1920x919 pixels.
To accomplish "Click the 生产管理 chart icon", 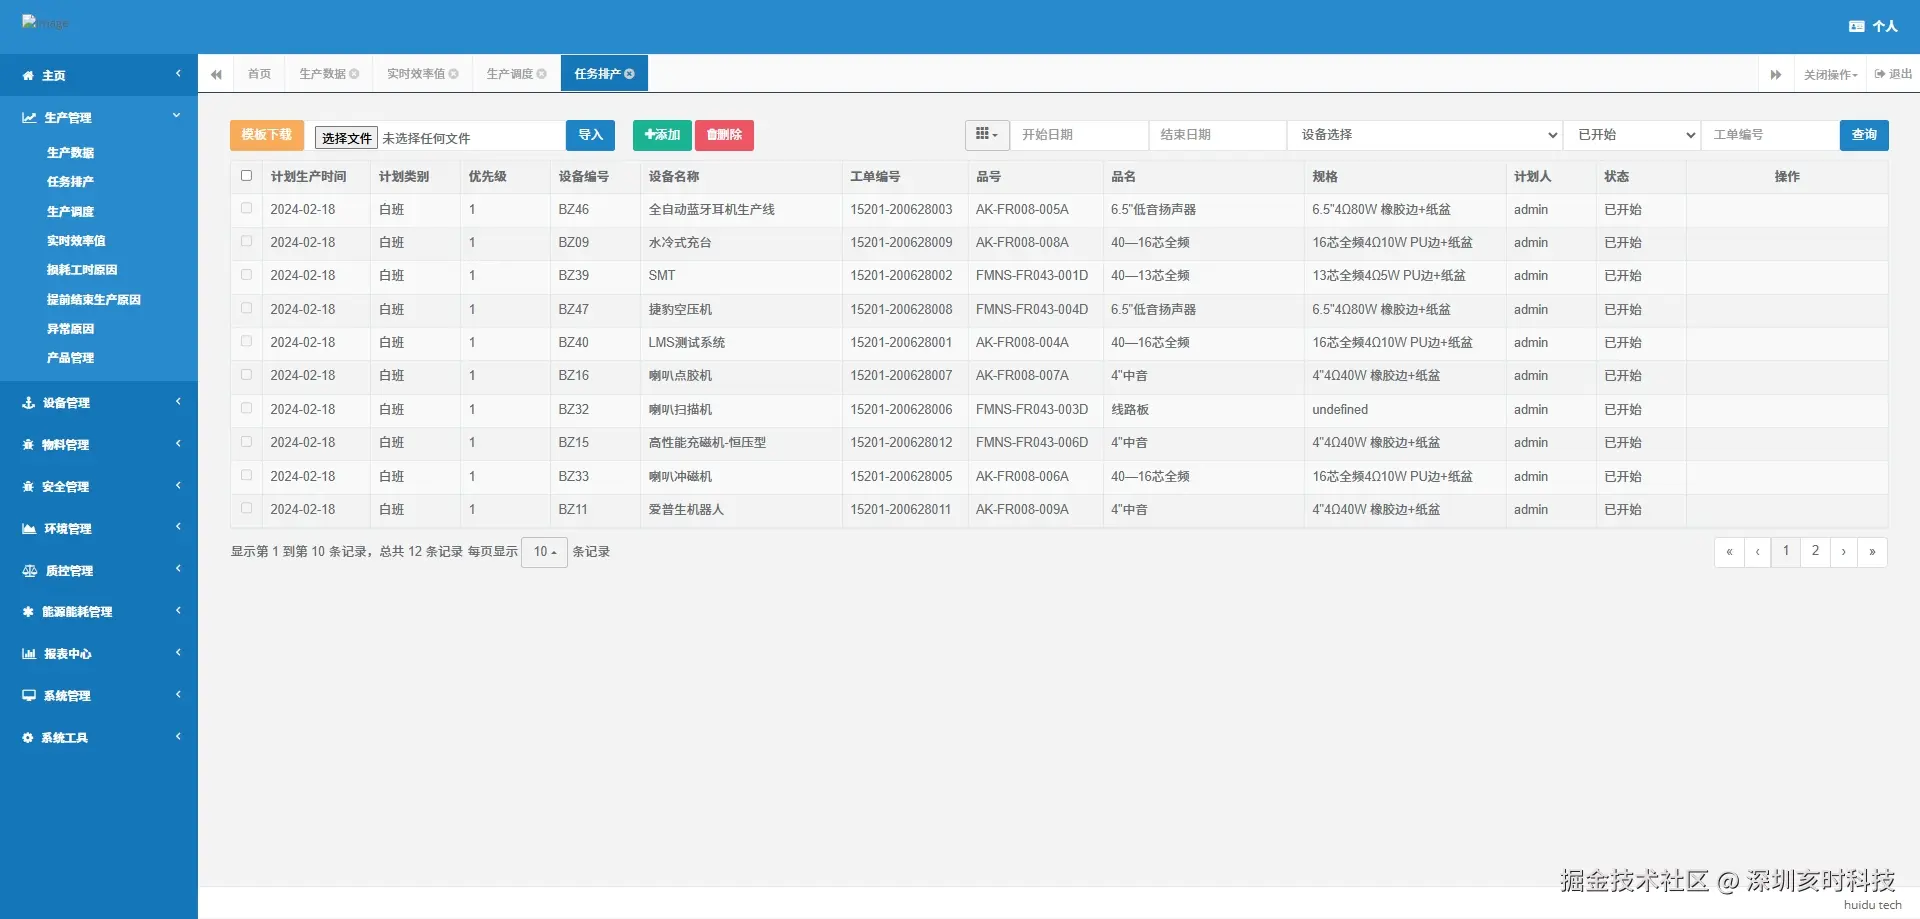I will pyautogui.click(x=29, y=117).
